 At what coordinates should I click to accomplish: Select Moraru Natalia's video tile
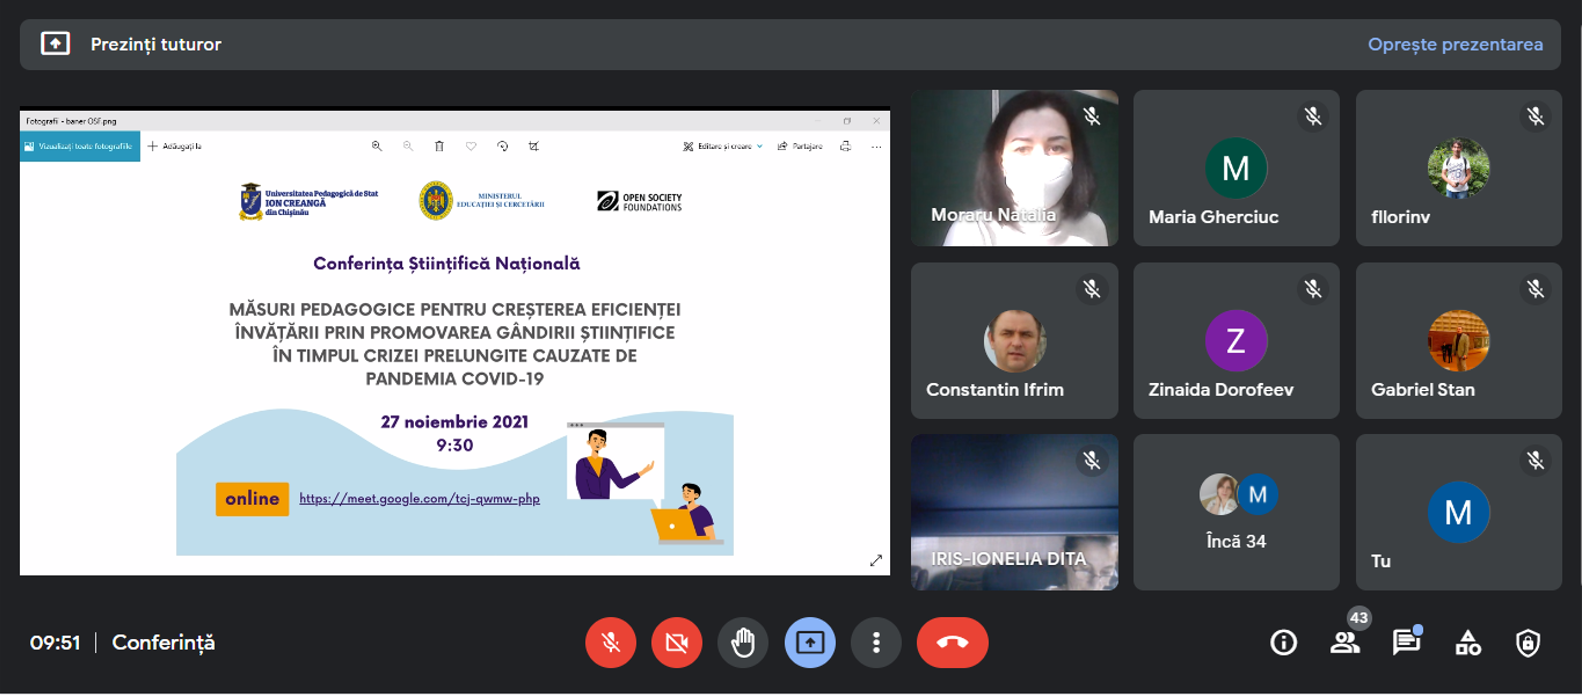point(1014,168)
